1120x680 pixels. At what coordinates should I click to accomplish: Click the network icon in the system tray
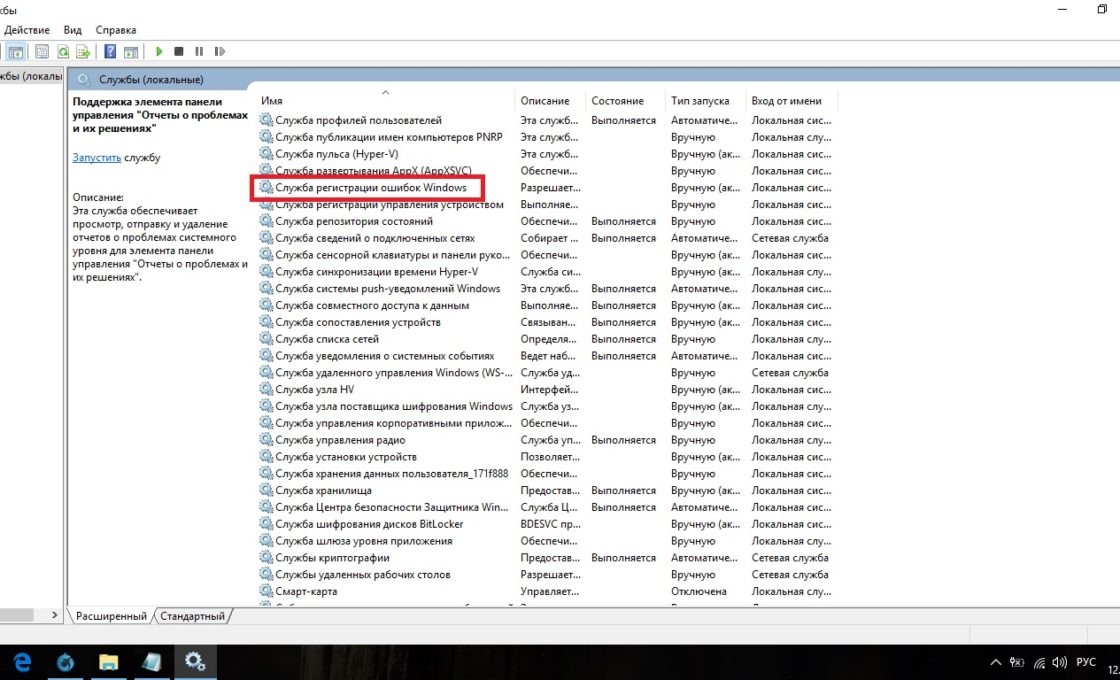[1039, 663]
